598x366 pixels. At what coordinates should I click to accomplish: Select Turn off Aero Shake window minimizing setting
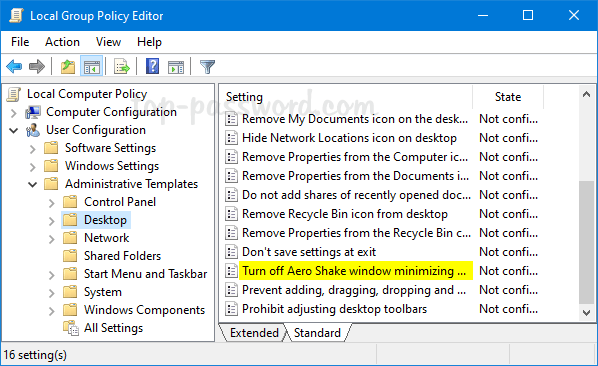point(354,271)
